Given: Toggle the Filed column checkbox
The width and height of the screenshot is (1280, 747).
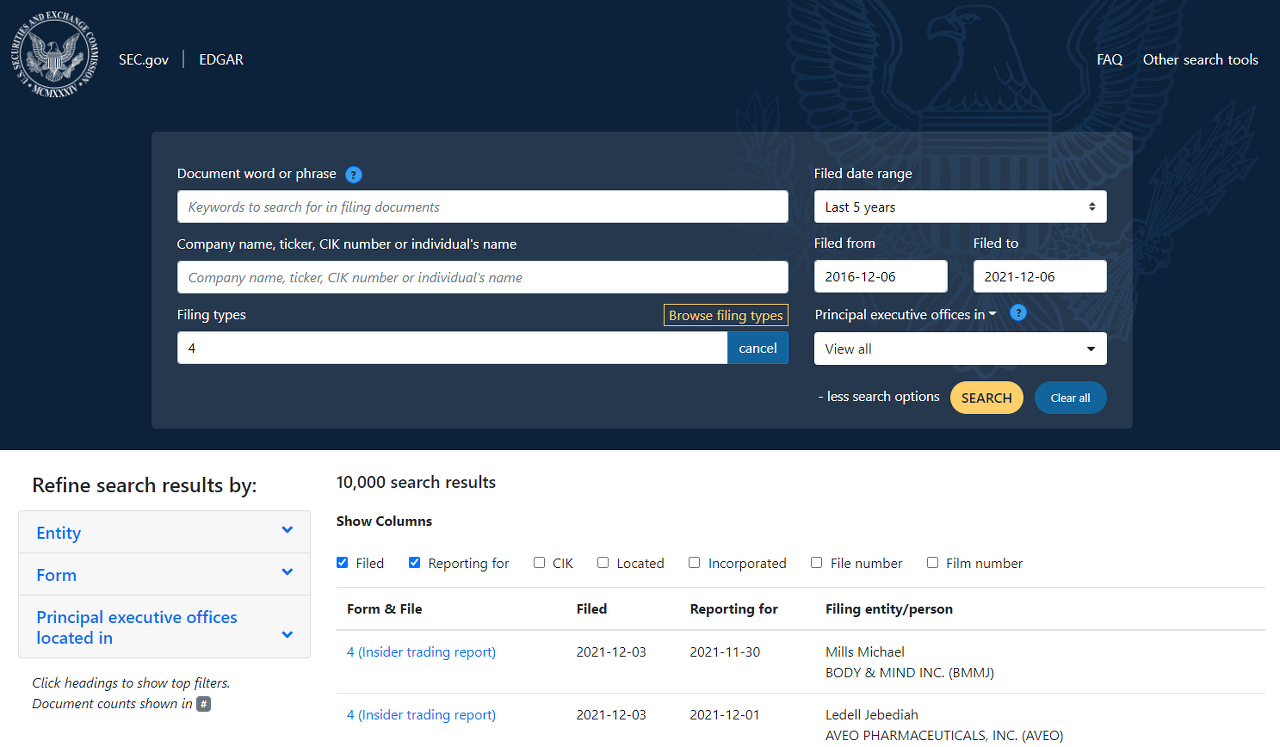Looking at the screenshot, I should 343,563.
